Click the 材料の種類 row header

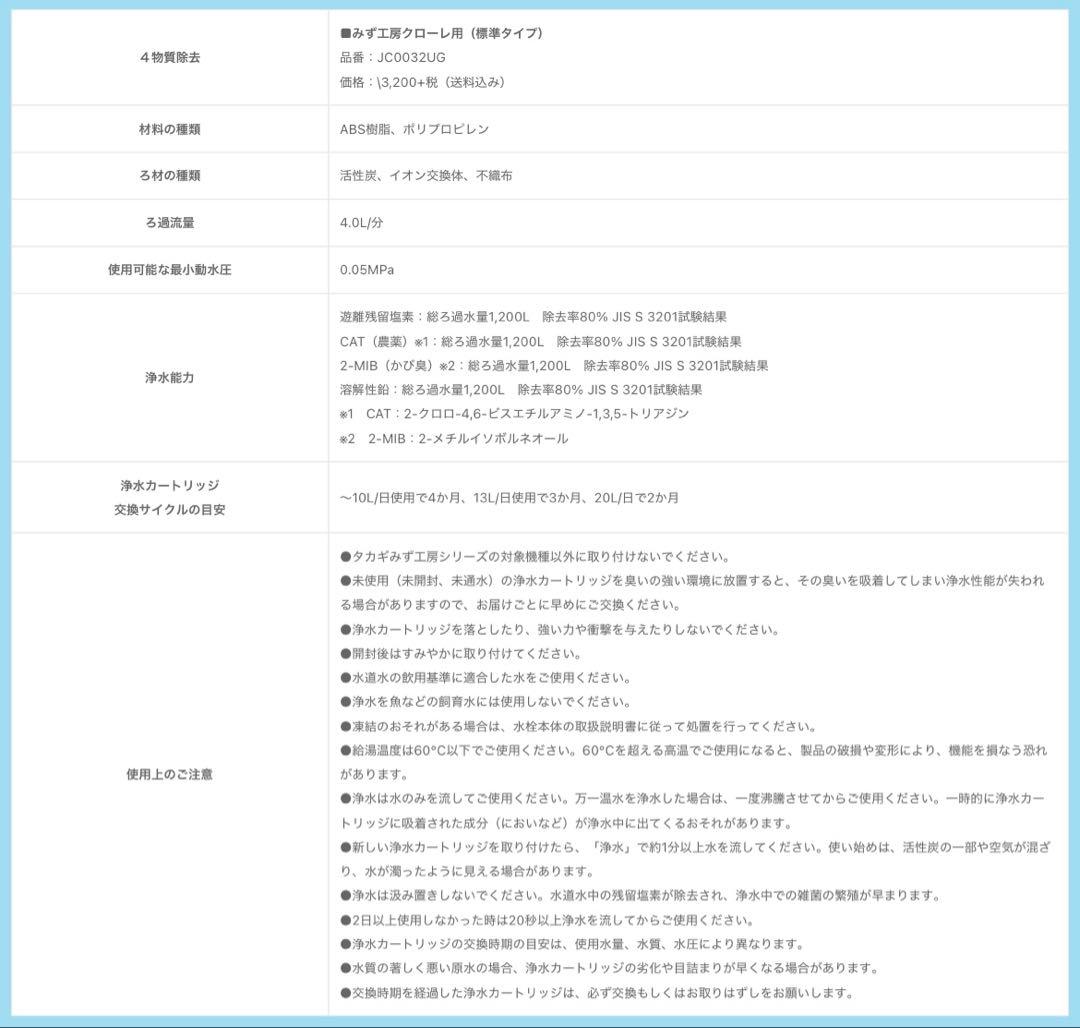coord(169,129)
